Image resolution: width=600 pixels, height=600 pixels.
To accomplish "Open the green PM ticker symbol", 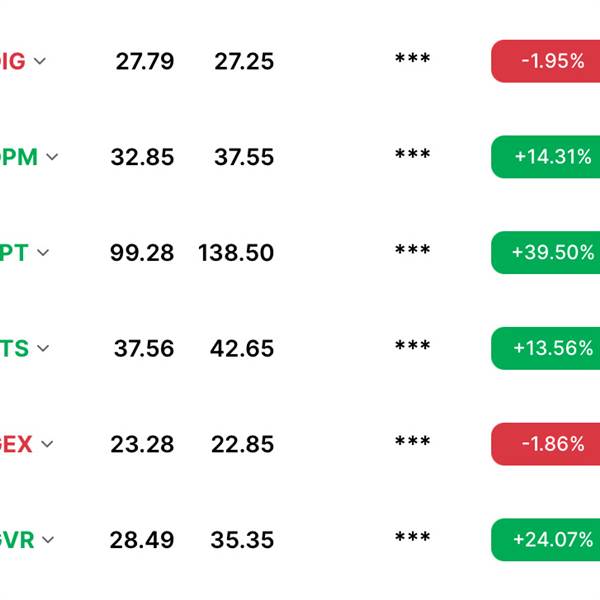I will point(19,157).
